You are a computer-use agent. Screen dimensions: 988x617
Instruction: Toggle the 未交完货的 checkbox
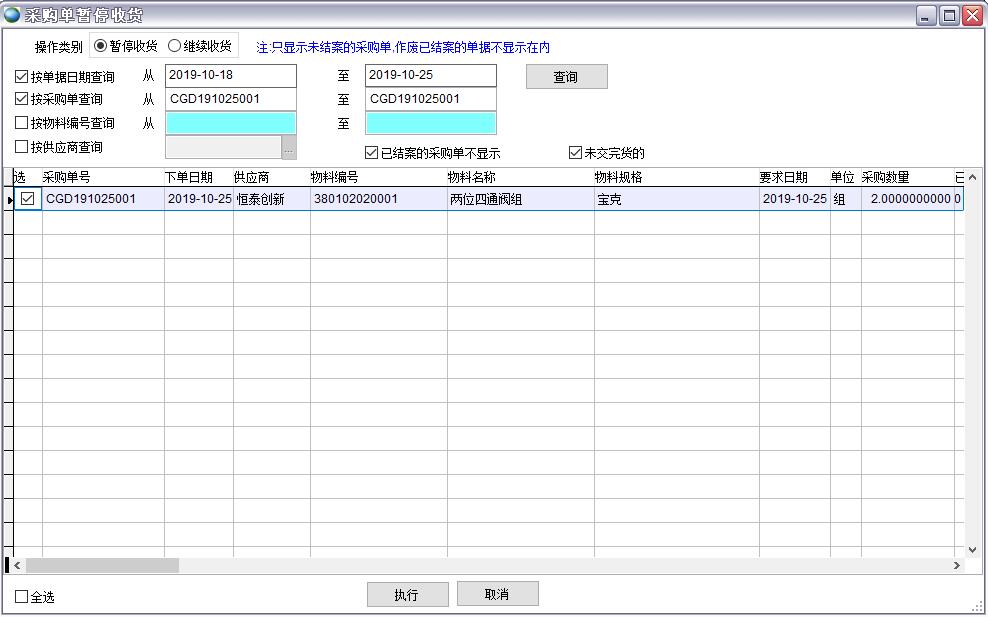(575, 153)
